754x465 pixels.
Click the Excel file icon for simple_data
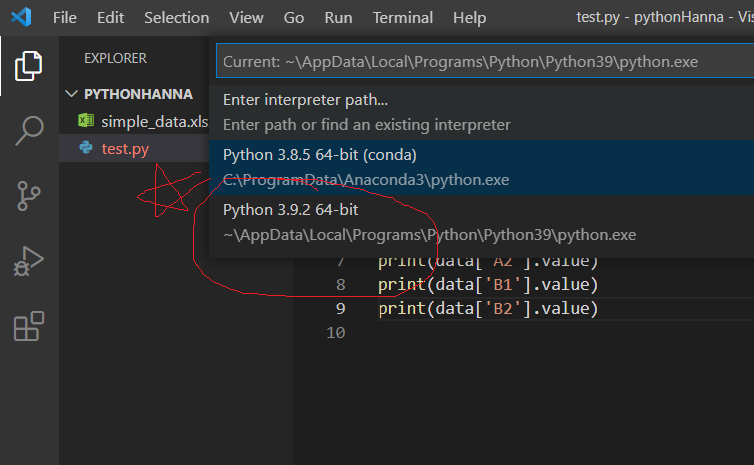click(86, 120)
